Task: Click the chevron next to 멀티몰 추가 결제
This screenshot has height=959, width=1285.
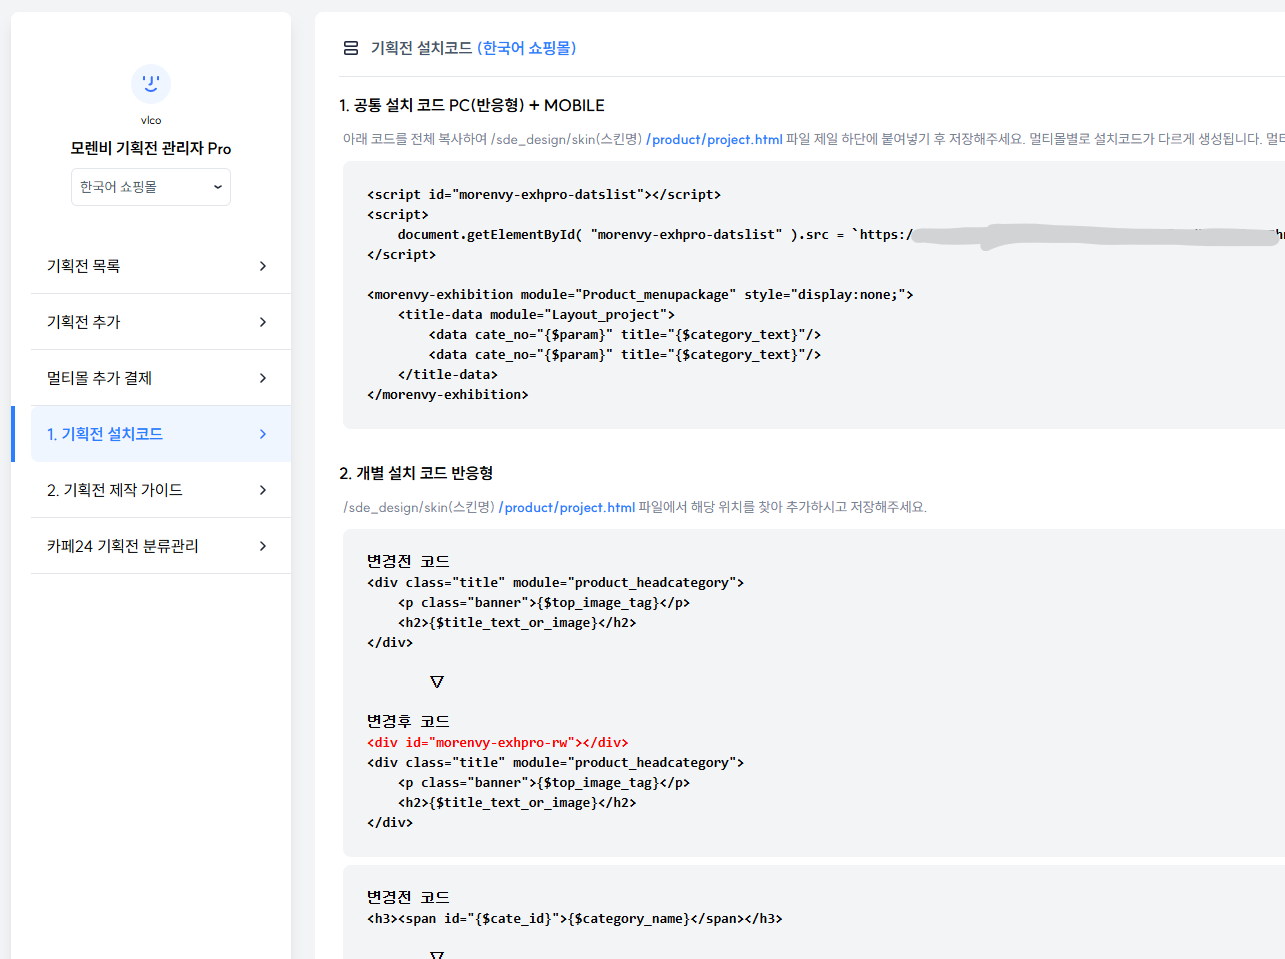Action: pos(263,378)
